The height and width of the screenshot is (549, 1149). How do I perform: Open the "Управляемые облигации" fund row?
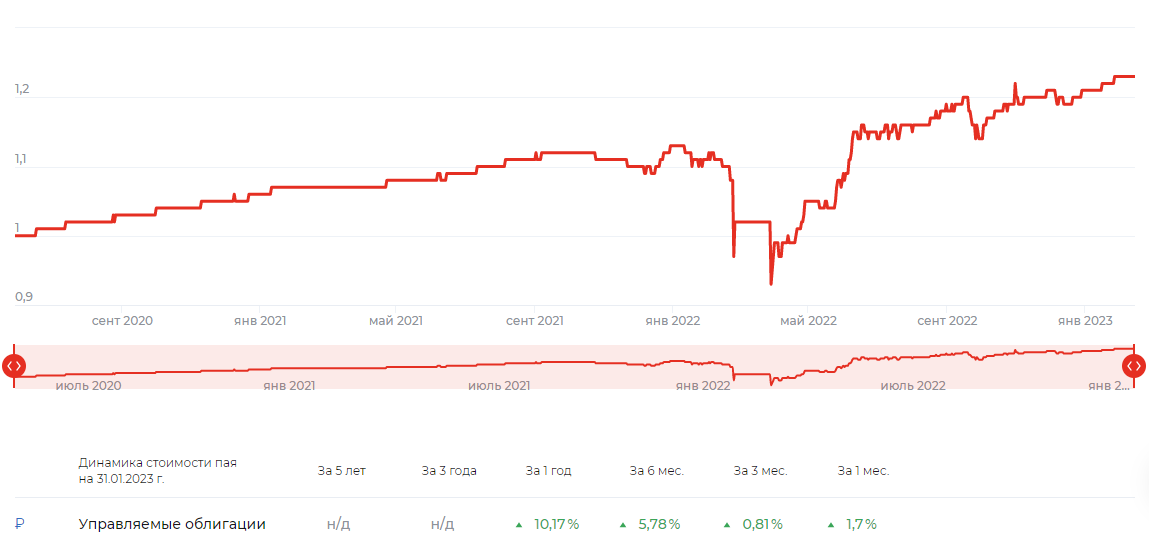point(172,524)
